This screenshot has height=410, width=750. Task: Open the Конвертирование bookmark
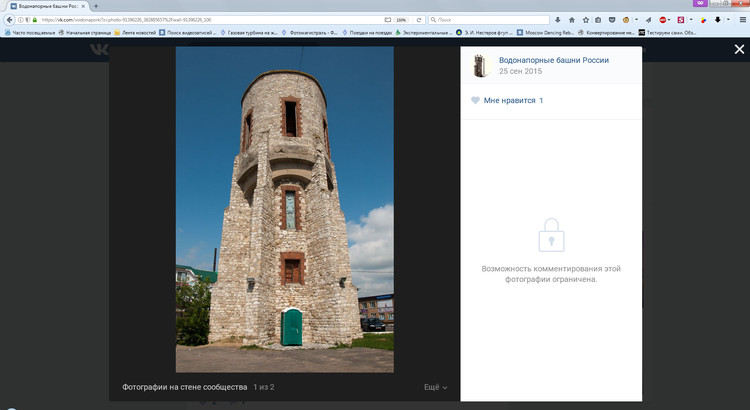tap(607, 33)
